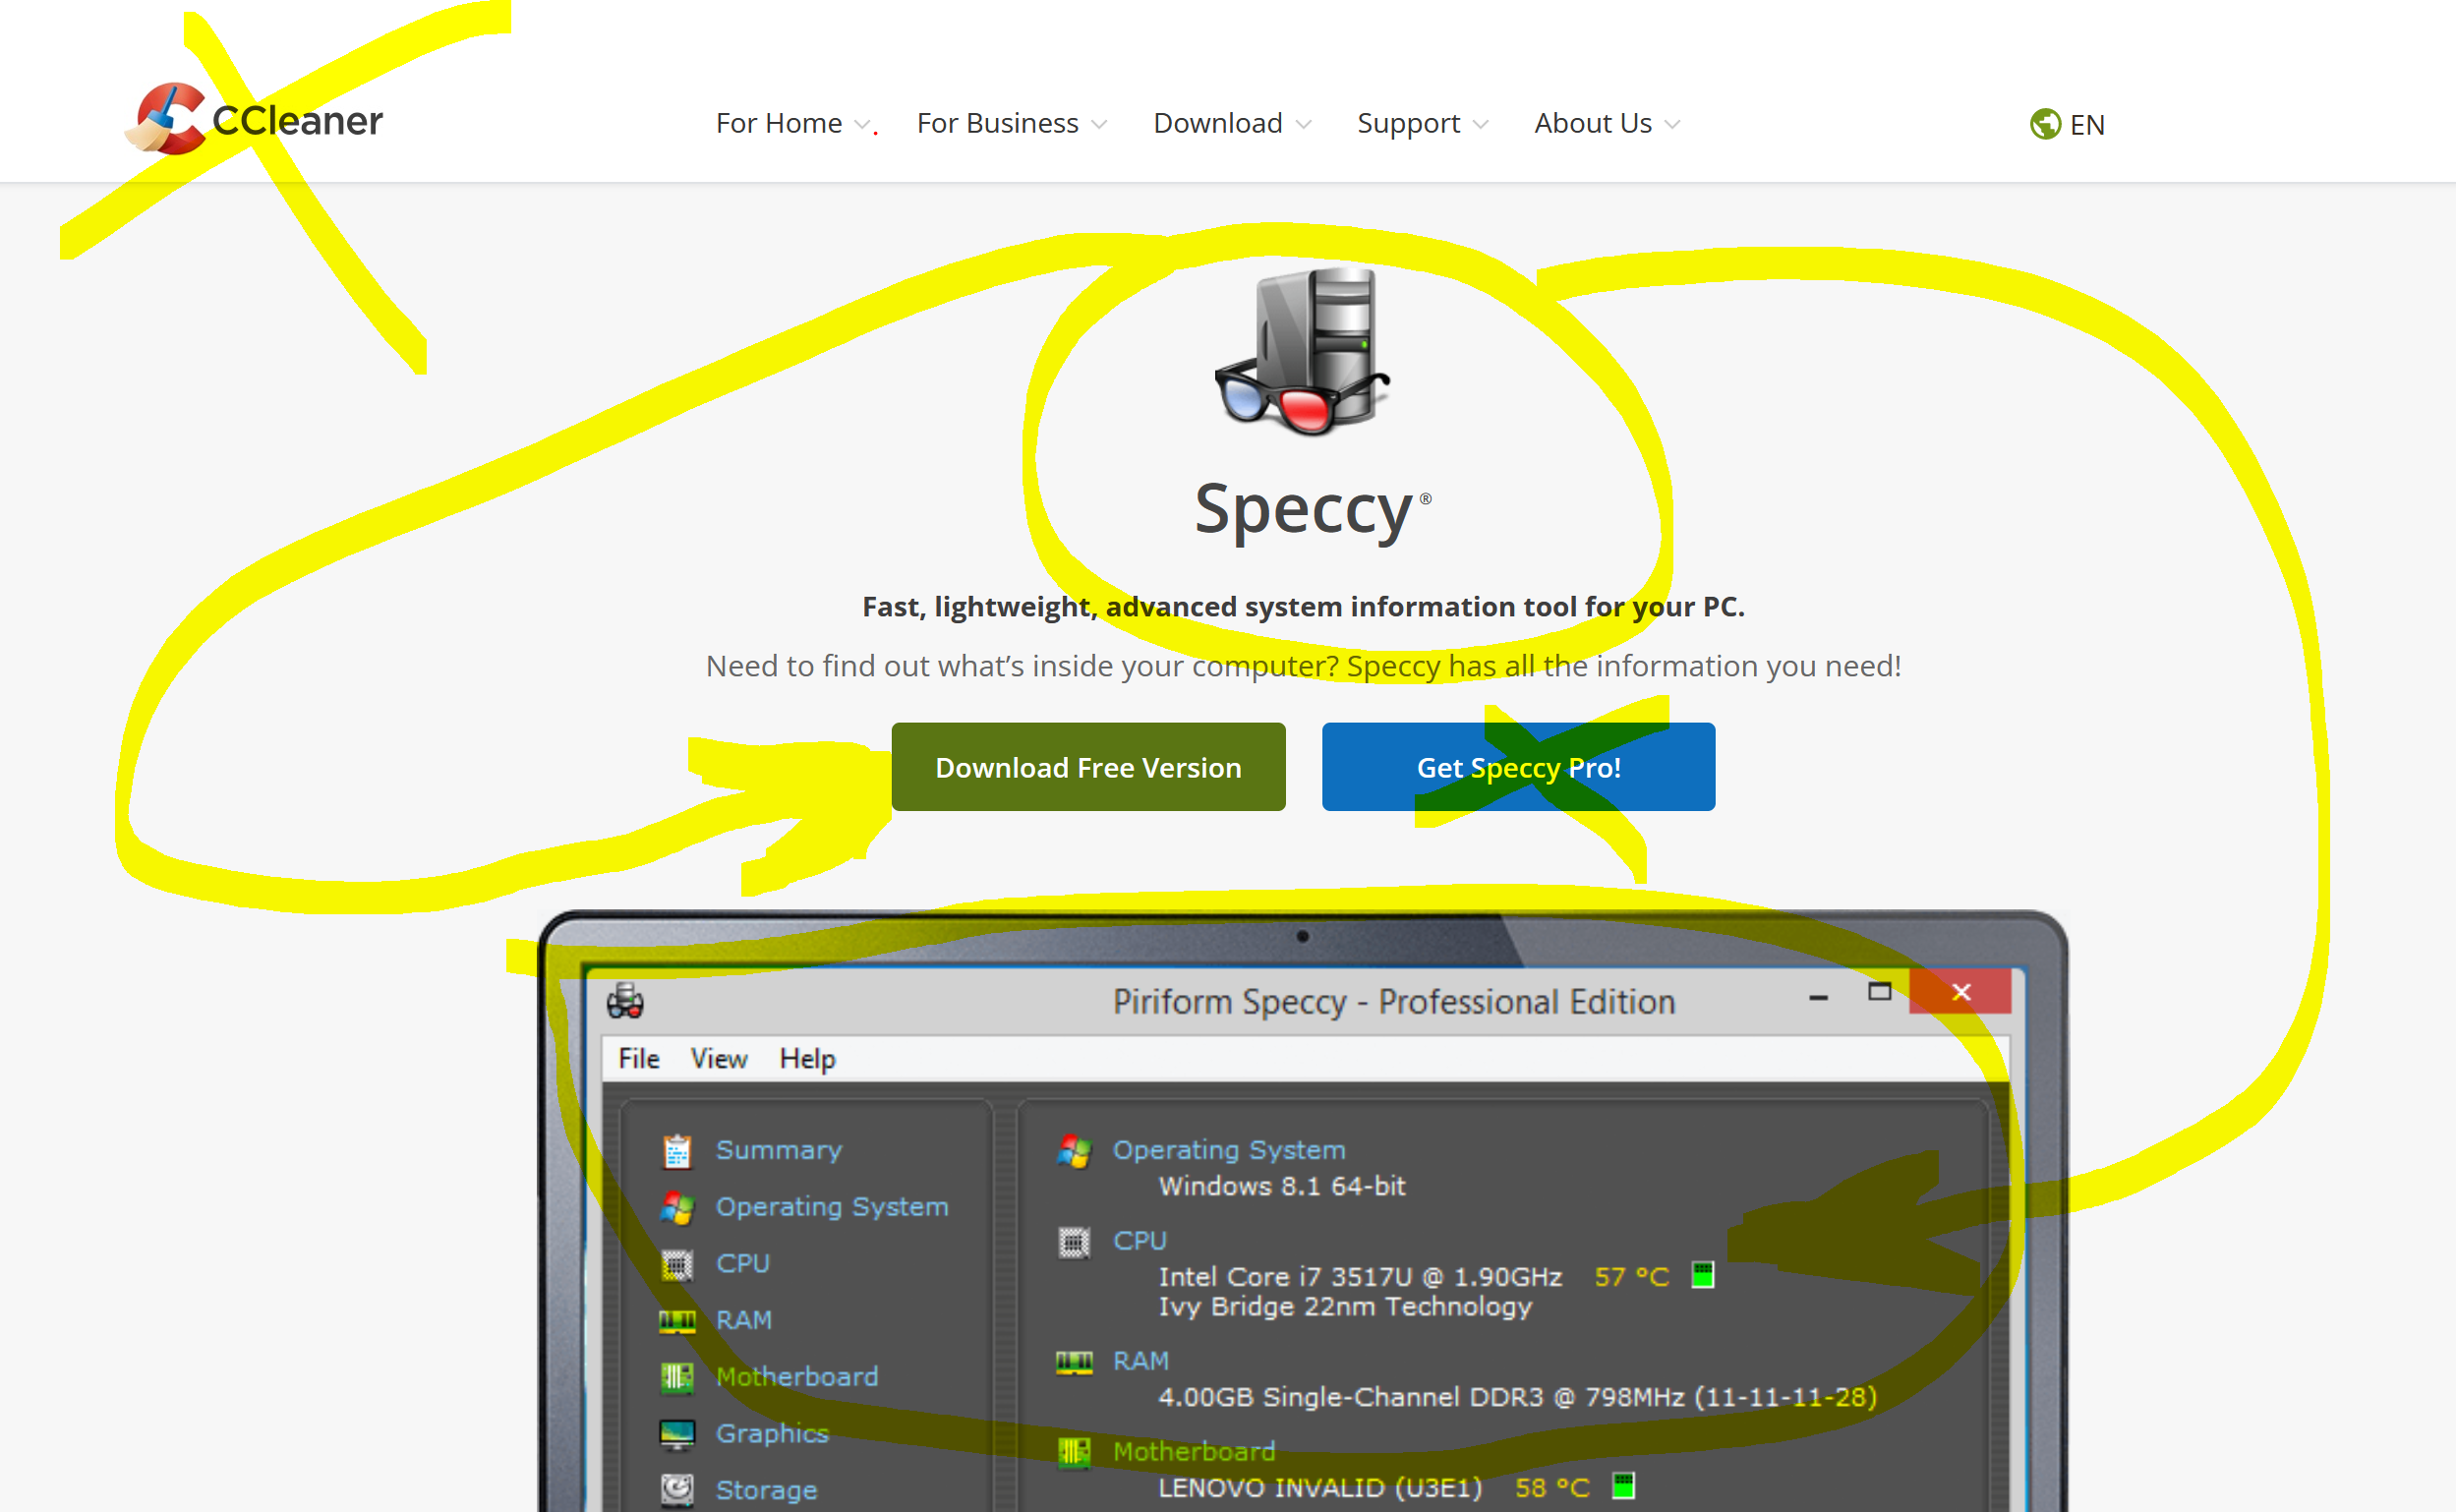Click the Storage disk icon in sidebar
Image resolution: width=2456 pixels, height=1512 pixels.
677,1490
